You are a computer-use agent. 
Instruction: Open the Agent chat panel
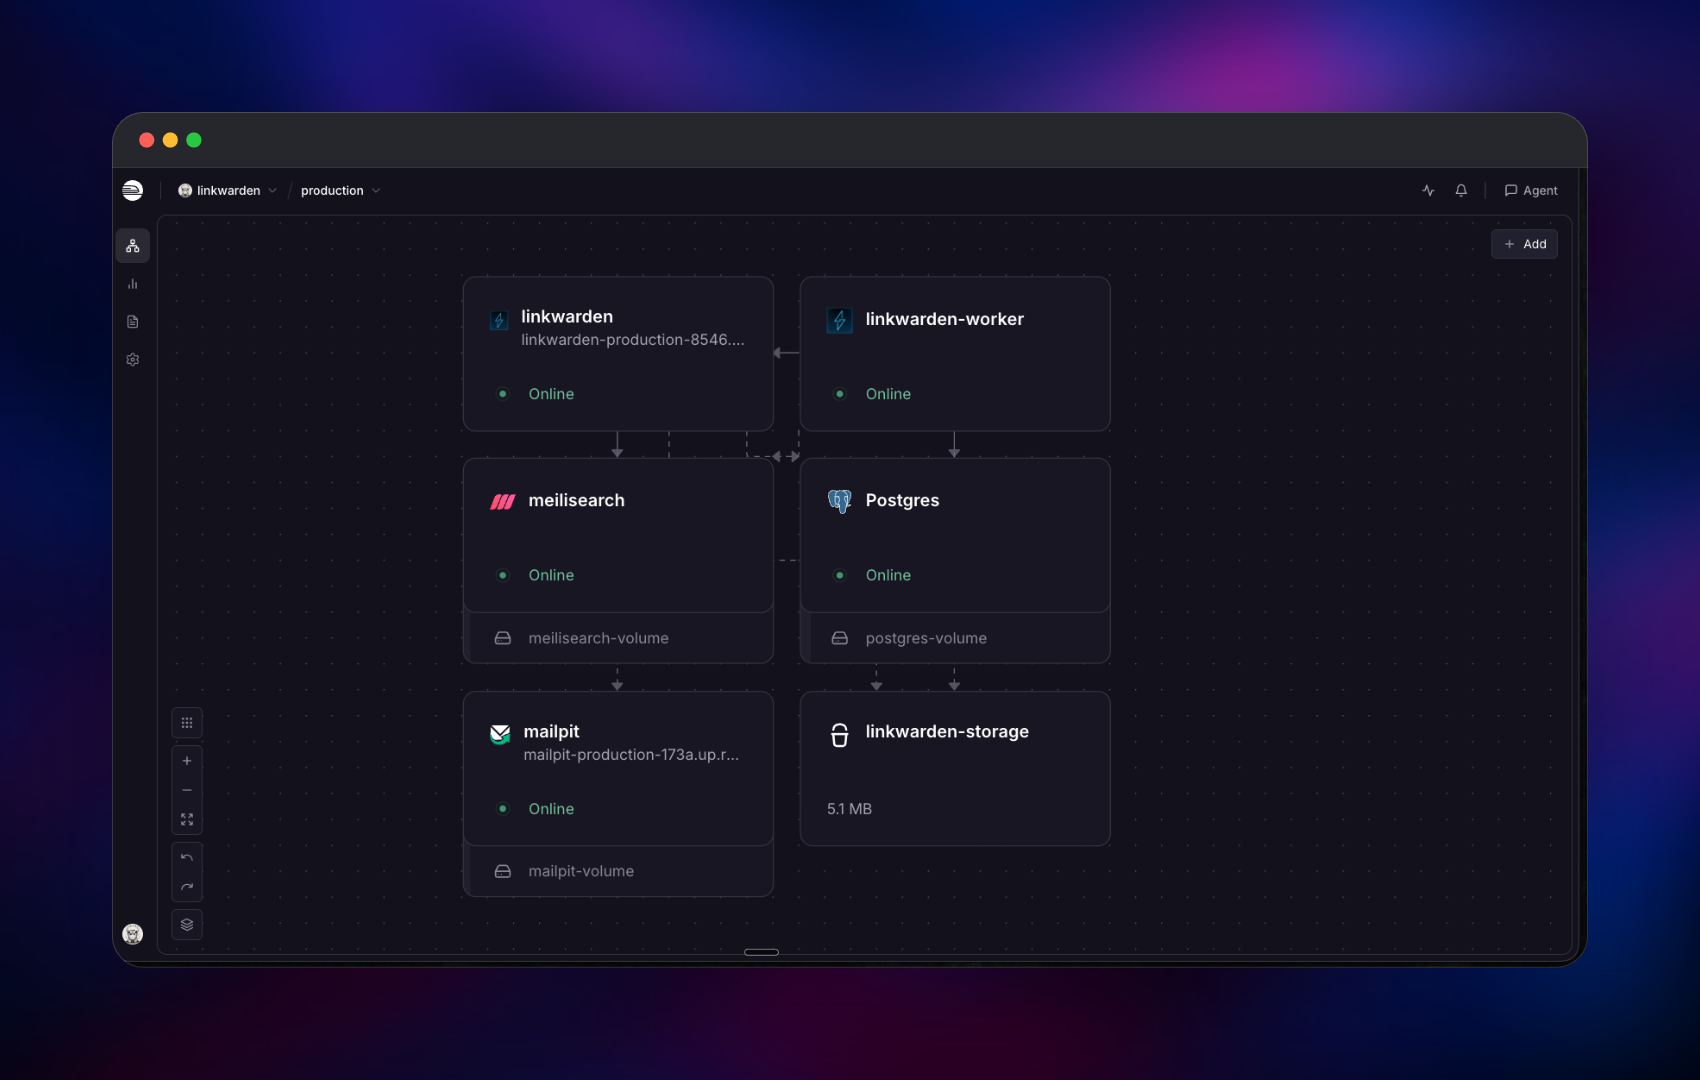(x=1531, y=190)
